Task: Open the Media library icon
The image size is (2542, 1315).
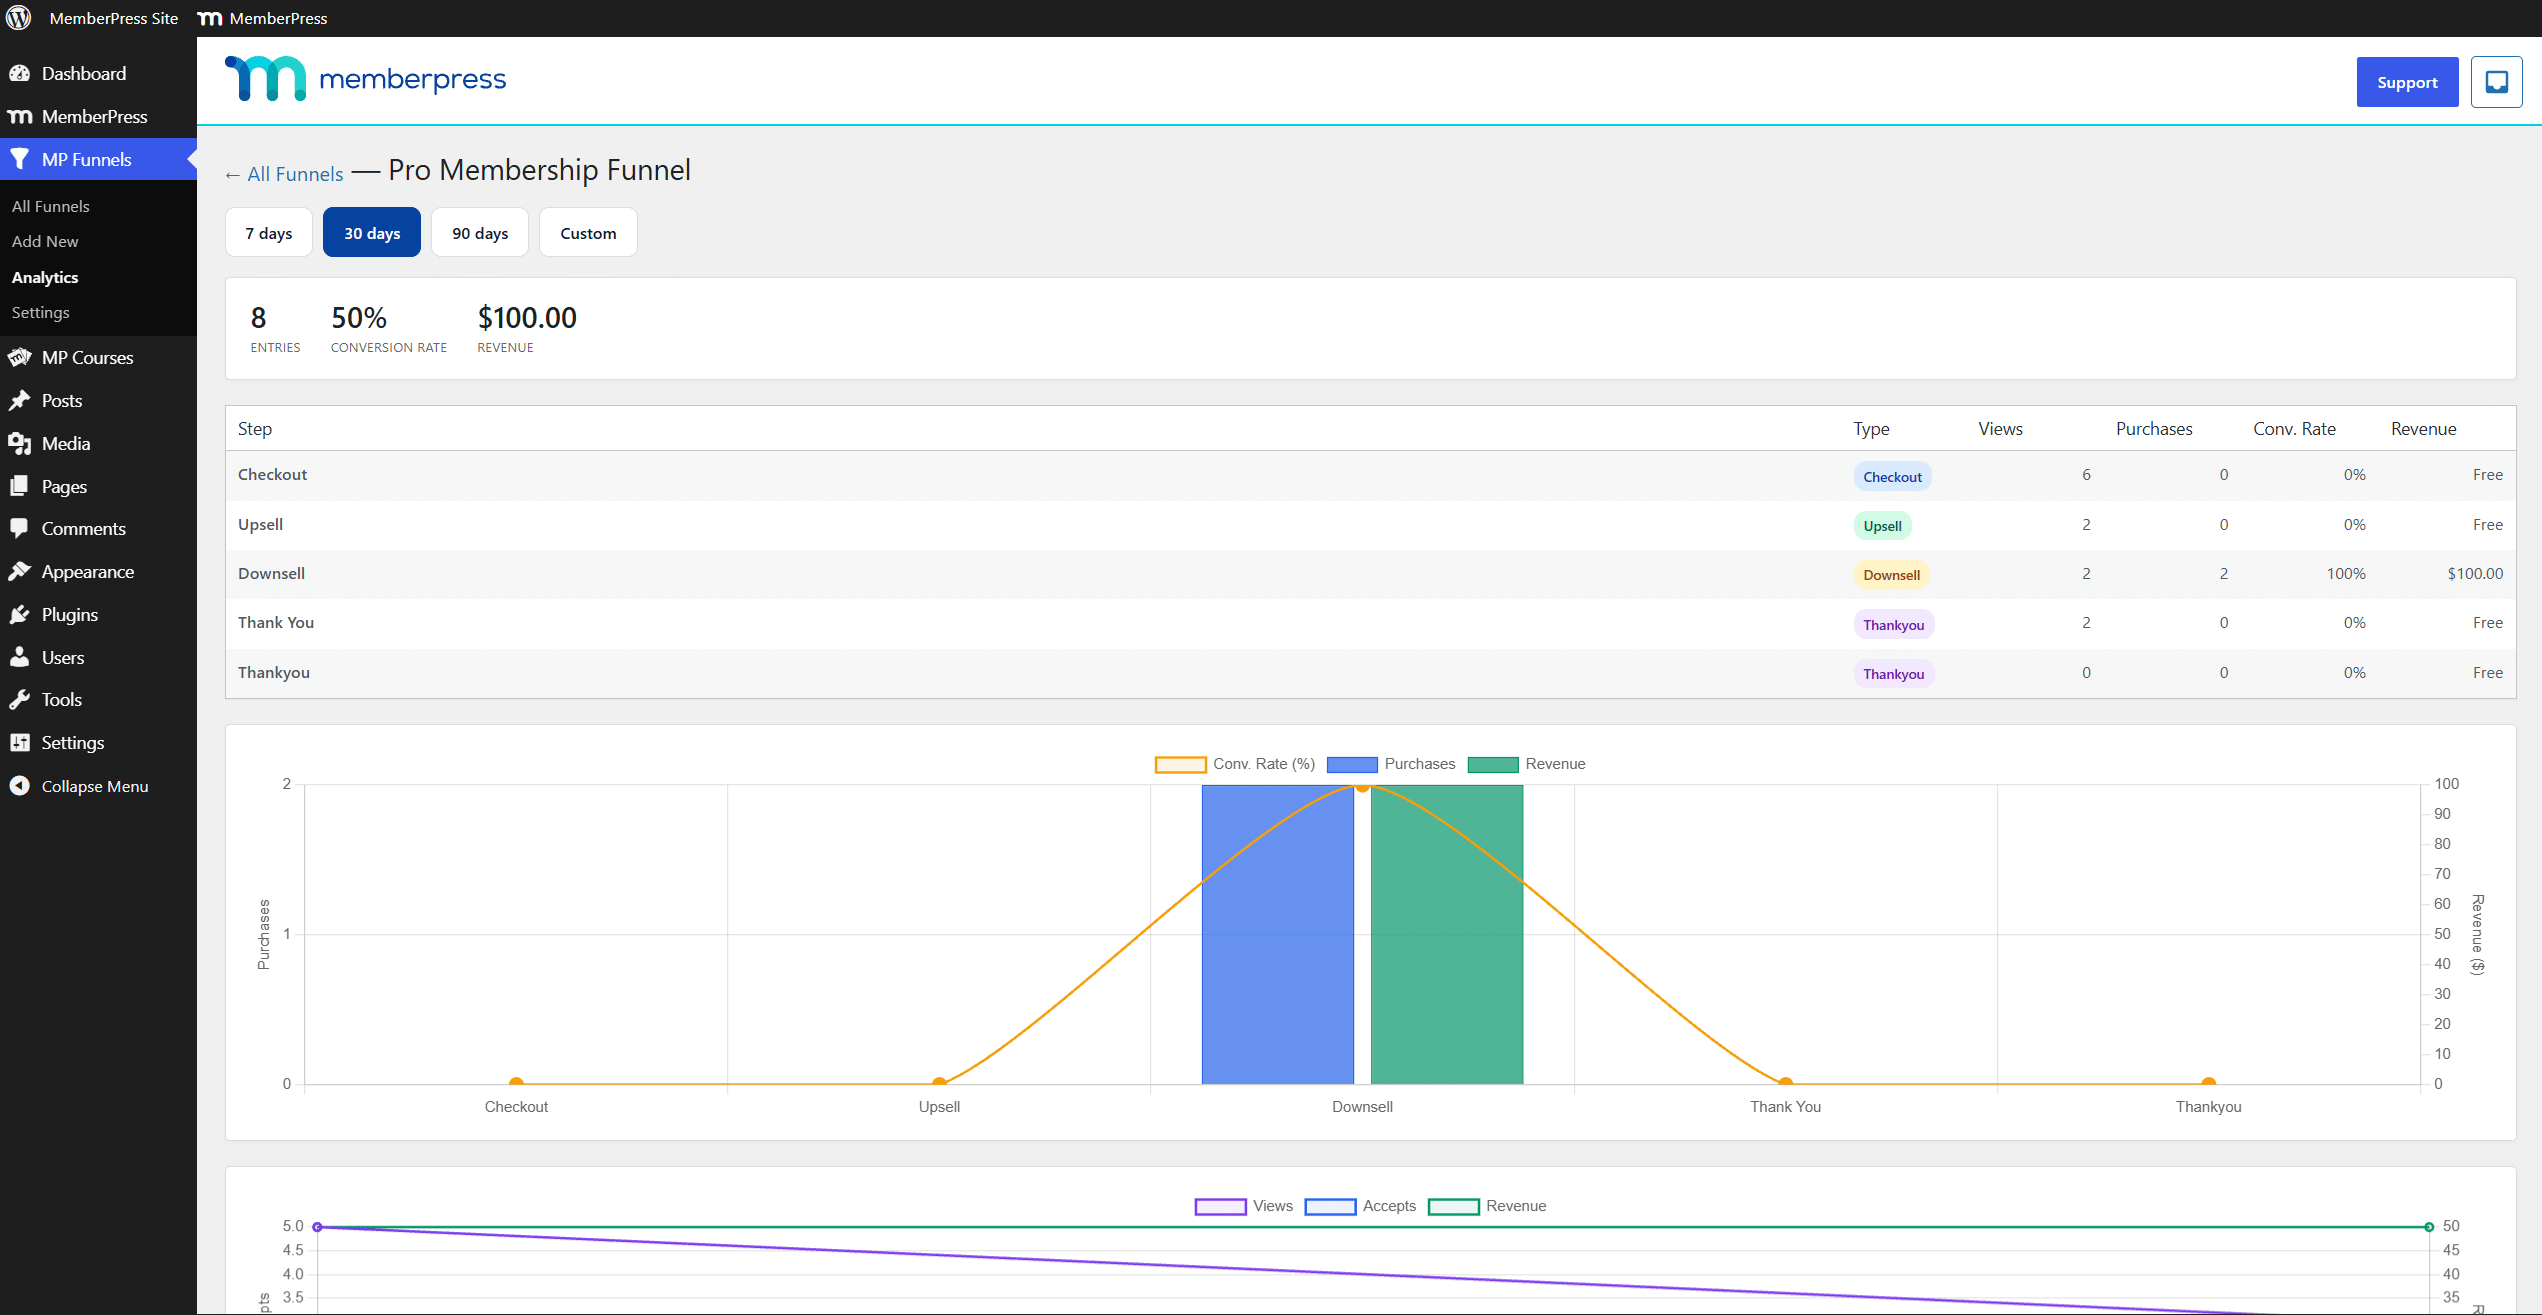Action: pyautogui.click(x=20, y=443)
